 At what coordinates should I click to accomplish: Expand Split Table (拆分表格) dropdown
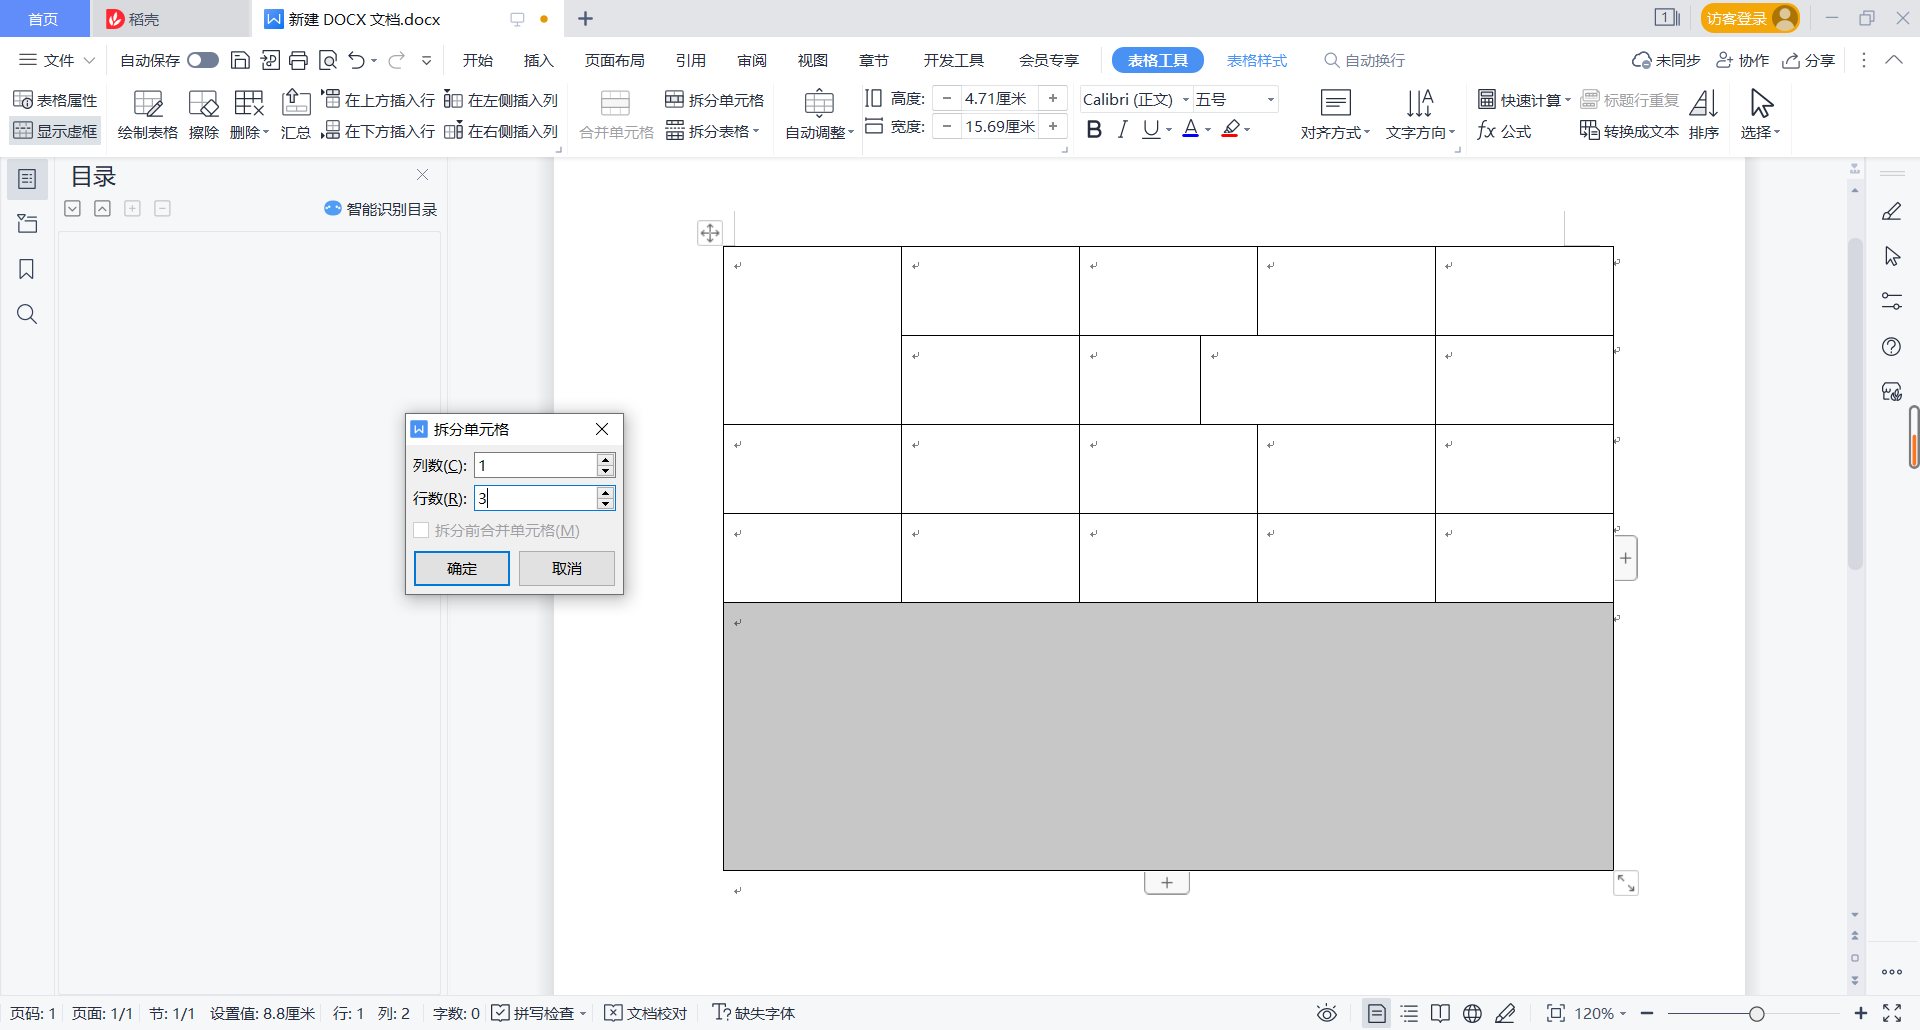pyautogui.click(x=713, y=131)
